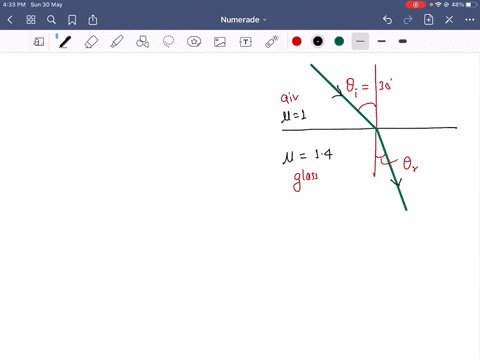The width and height of the screenshot is (480, 360).
Task: Bookmark this page
Action: tap(72, 20)
